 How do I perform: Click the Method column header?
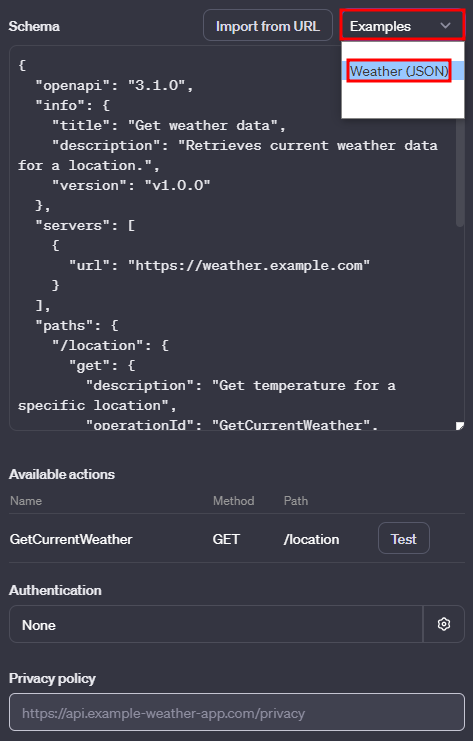233,501
